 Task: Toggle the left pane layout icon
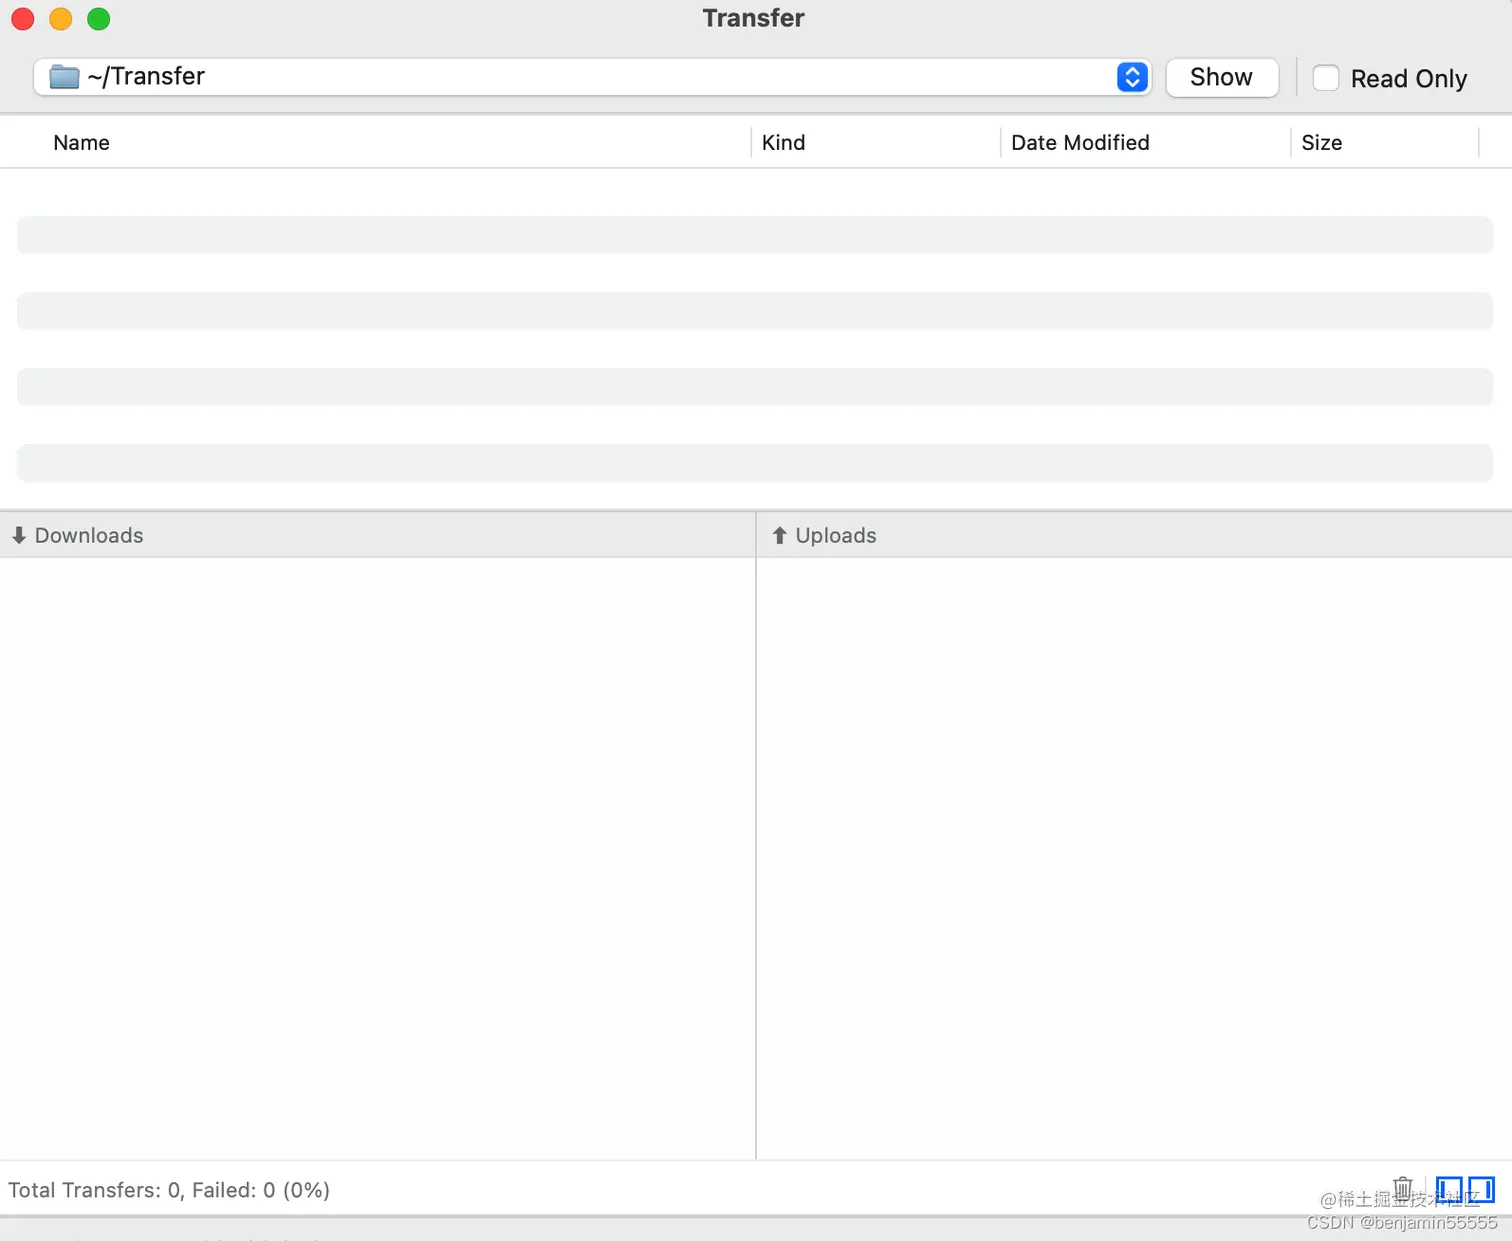pyautogui.click(x=1449, y=1189)
